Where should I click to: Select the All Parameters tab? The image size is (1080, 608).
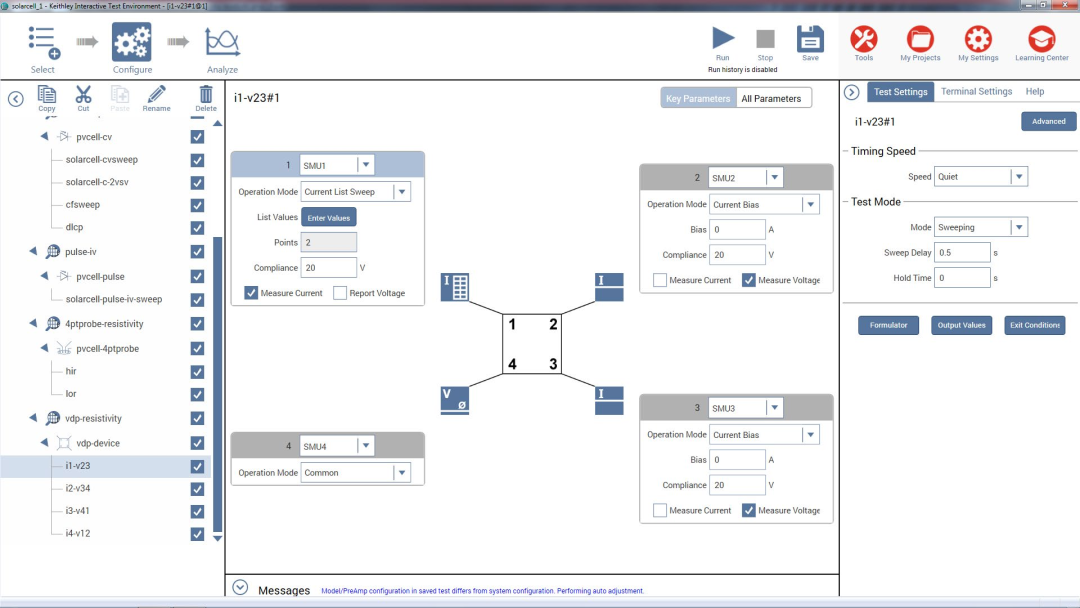[x=771, y=98]
